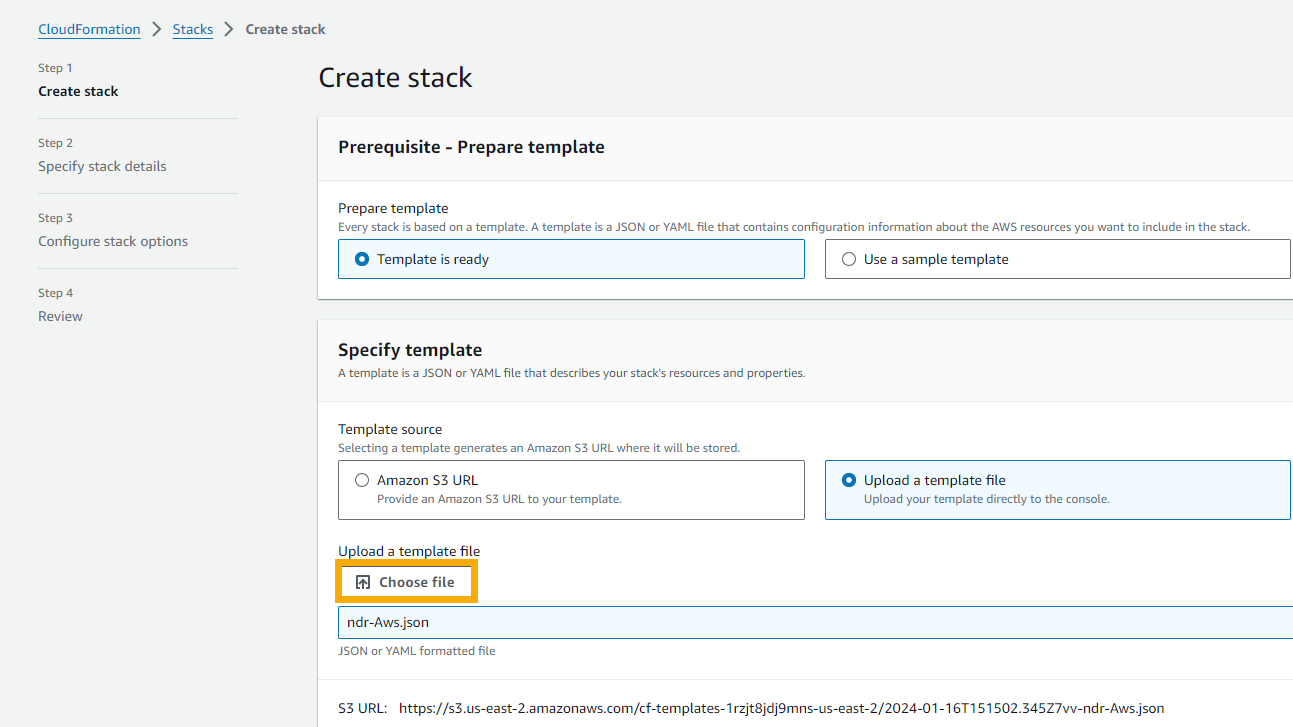
Task: Choose the Use a sample template option
Action: [x=849, y=259]
